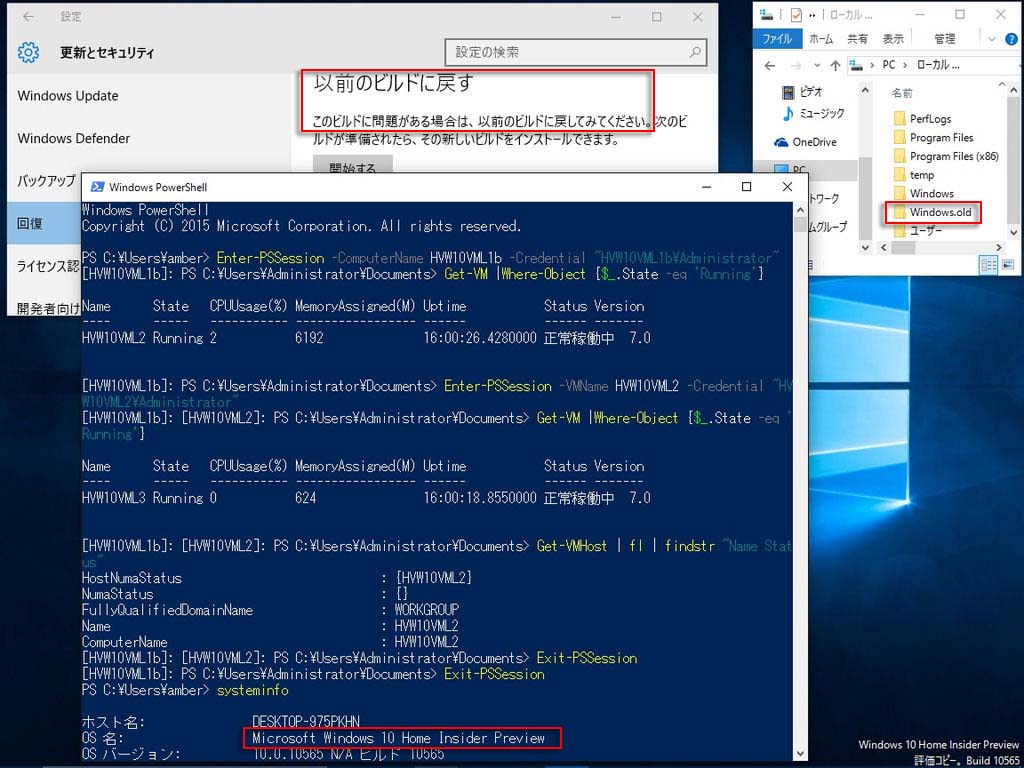Image resolution: width=1024 pixels, height=768 pixels.
Task: Click the Explorer forward arrow
Action: (x=796, y=65)
